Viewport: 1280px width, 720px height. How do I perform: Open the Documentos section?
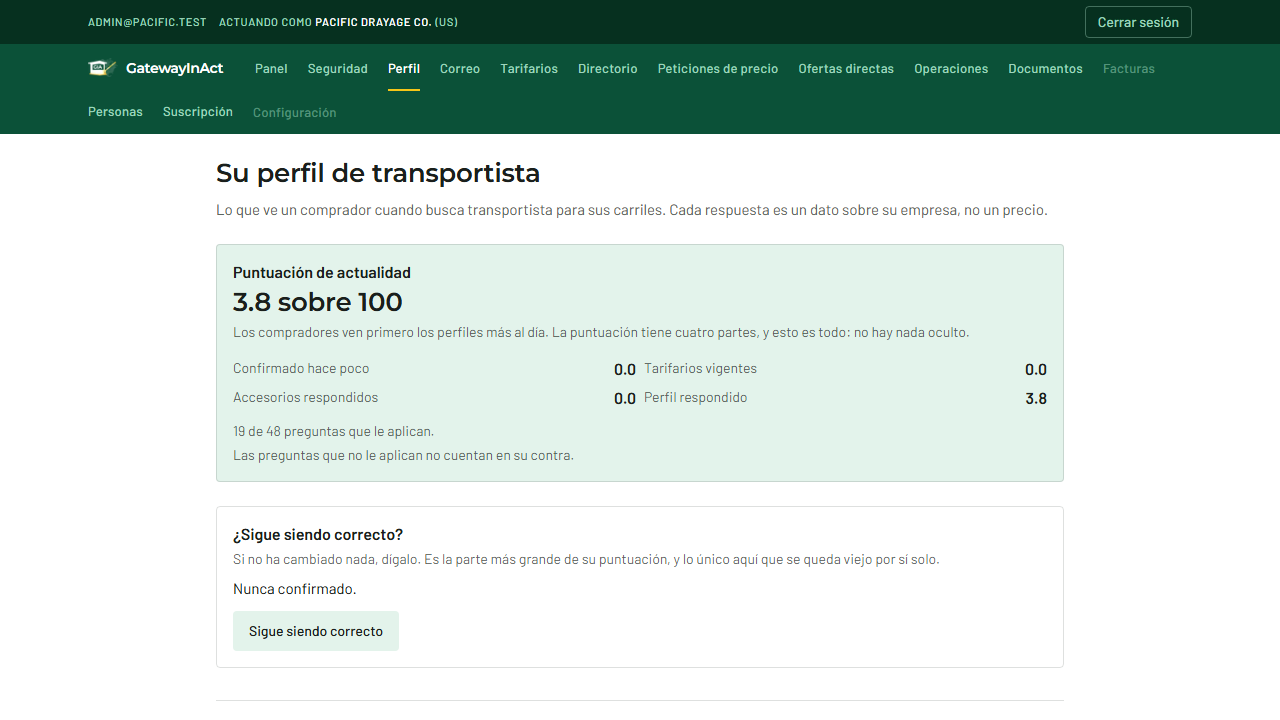click(x=1045, y=69)
